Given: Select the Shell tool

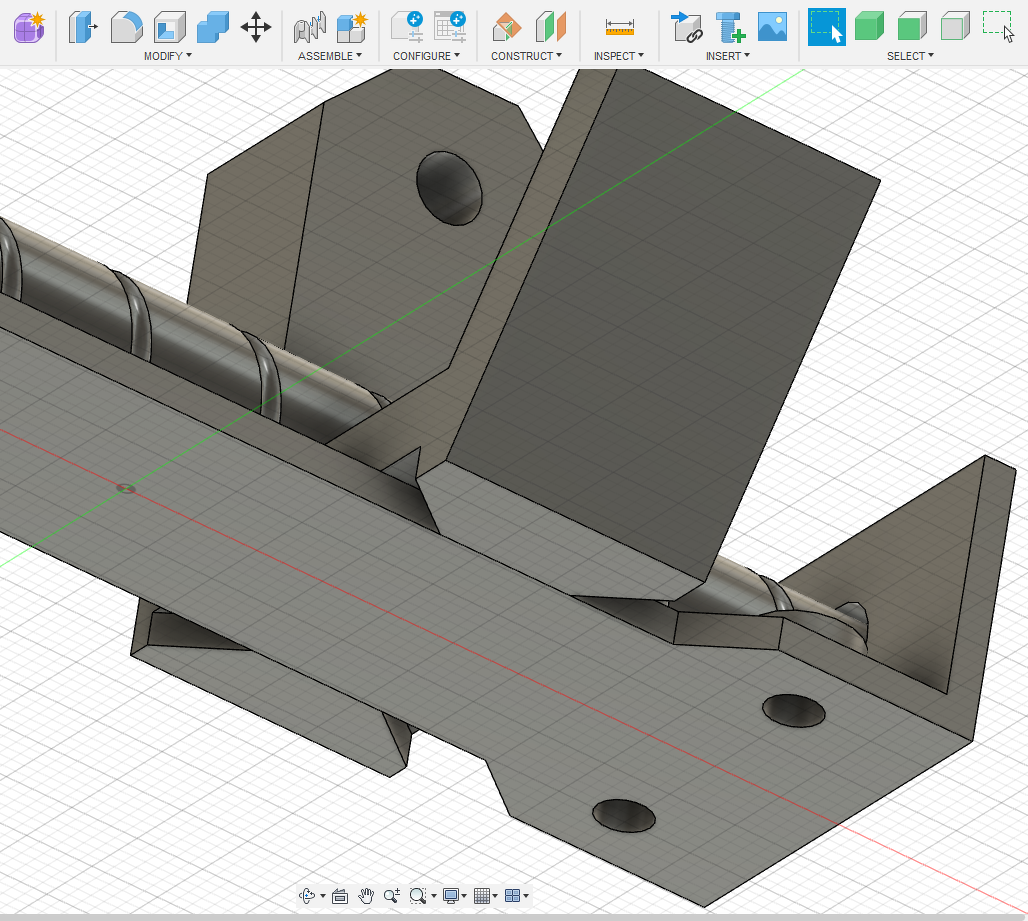Looking at the screenshot, I should [x=169, y=28].
